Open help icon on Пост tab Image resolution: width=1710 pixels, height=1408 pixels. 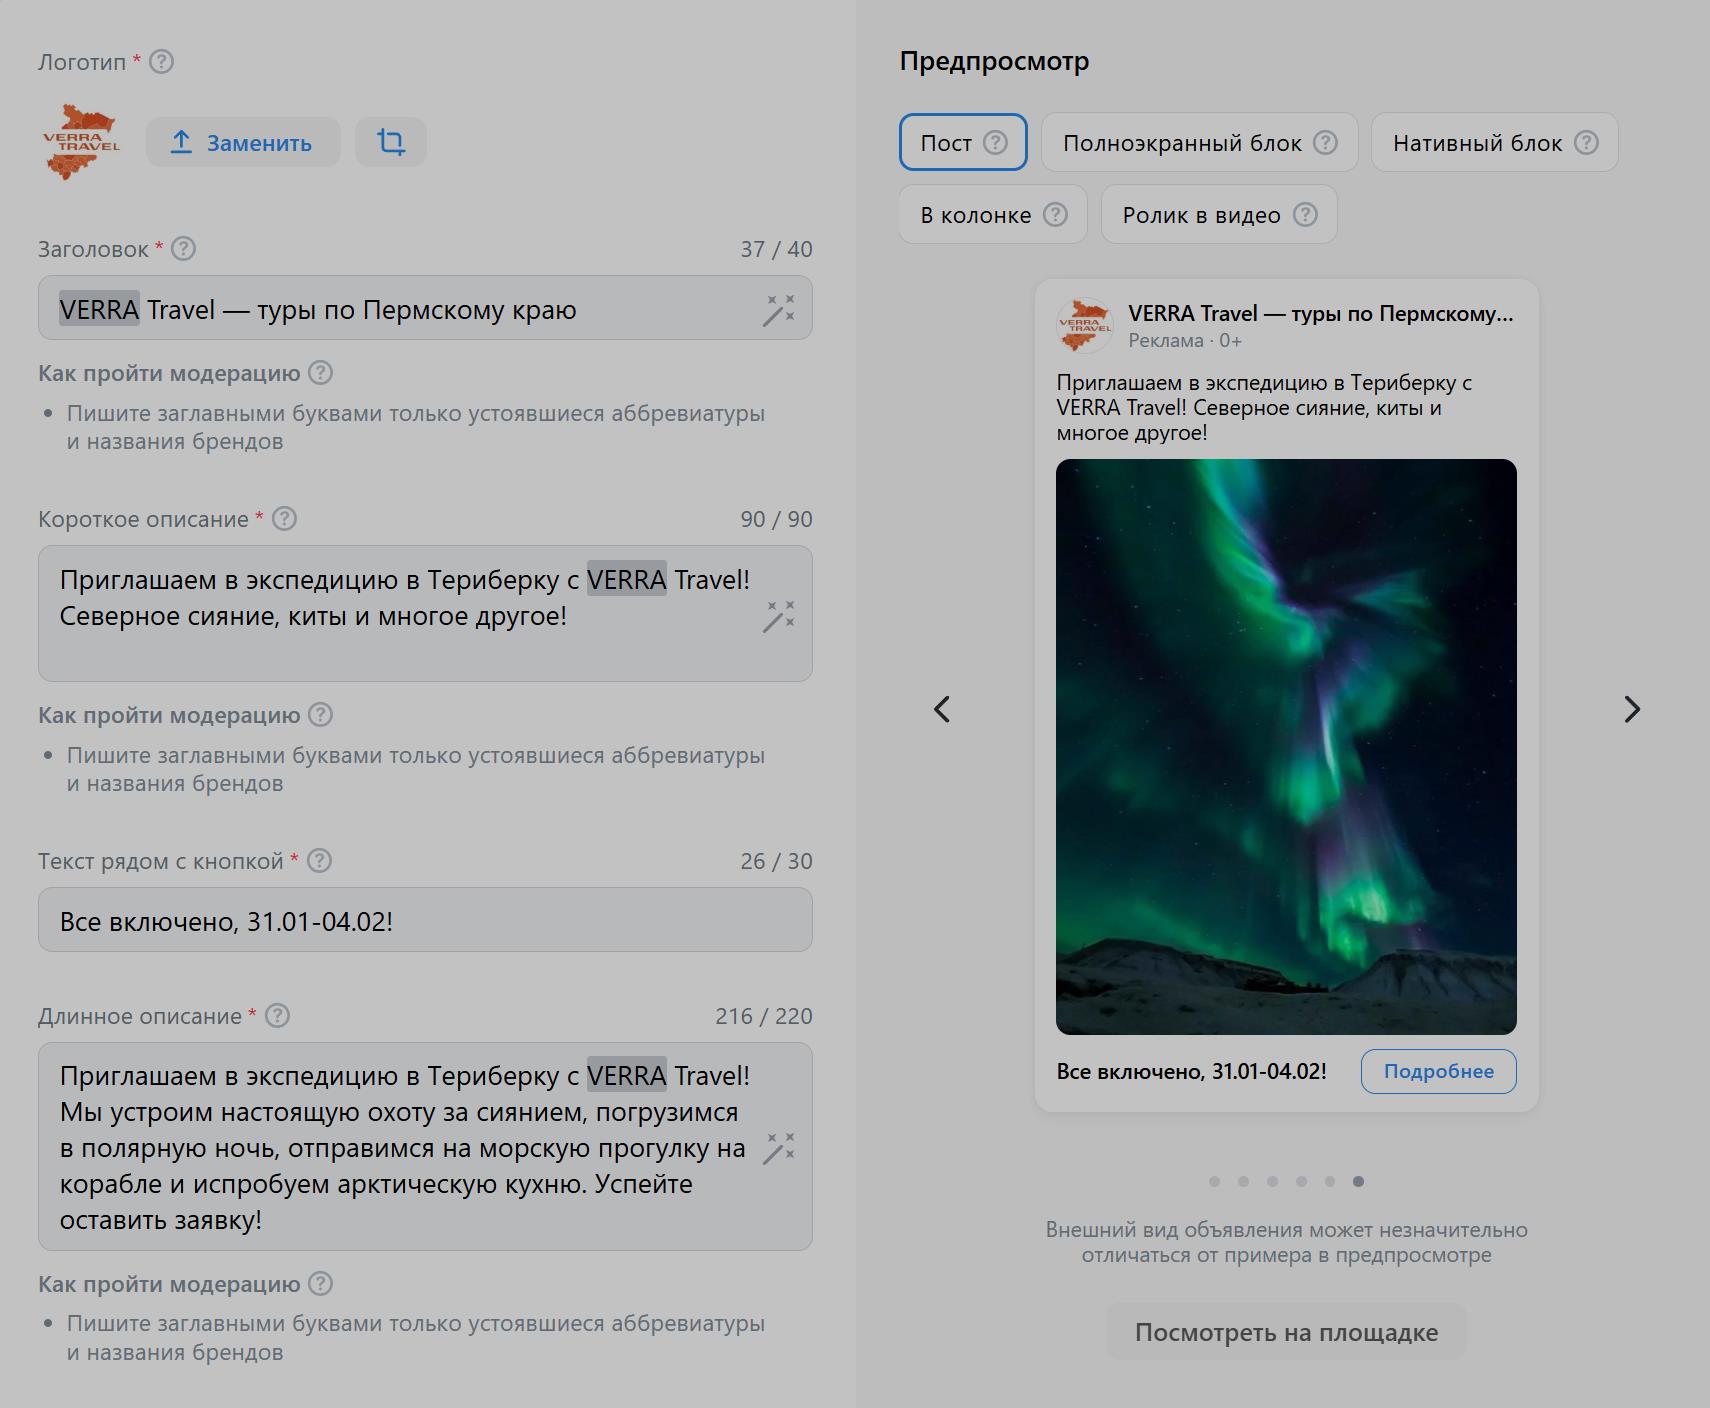tap(995, 142)
